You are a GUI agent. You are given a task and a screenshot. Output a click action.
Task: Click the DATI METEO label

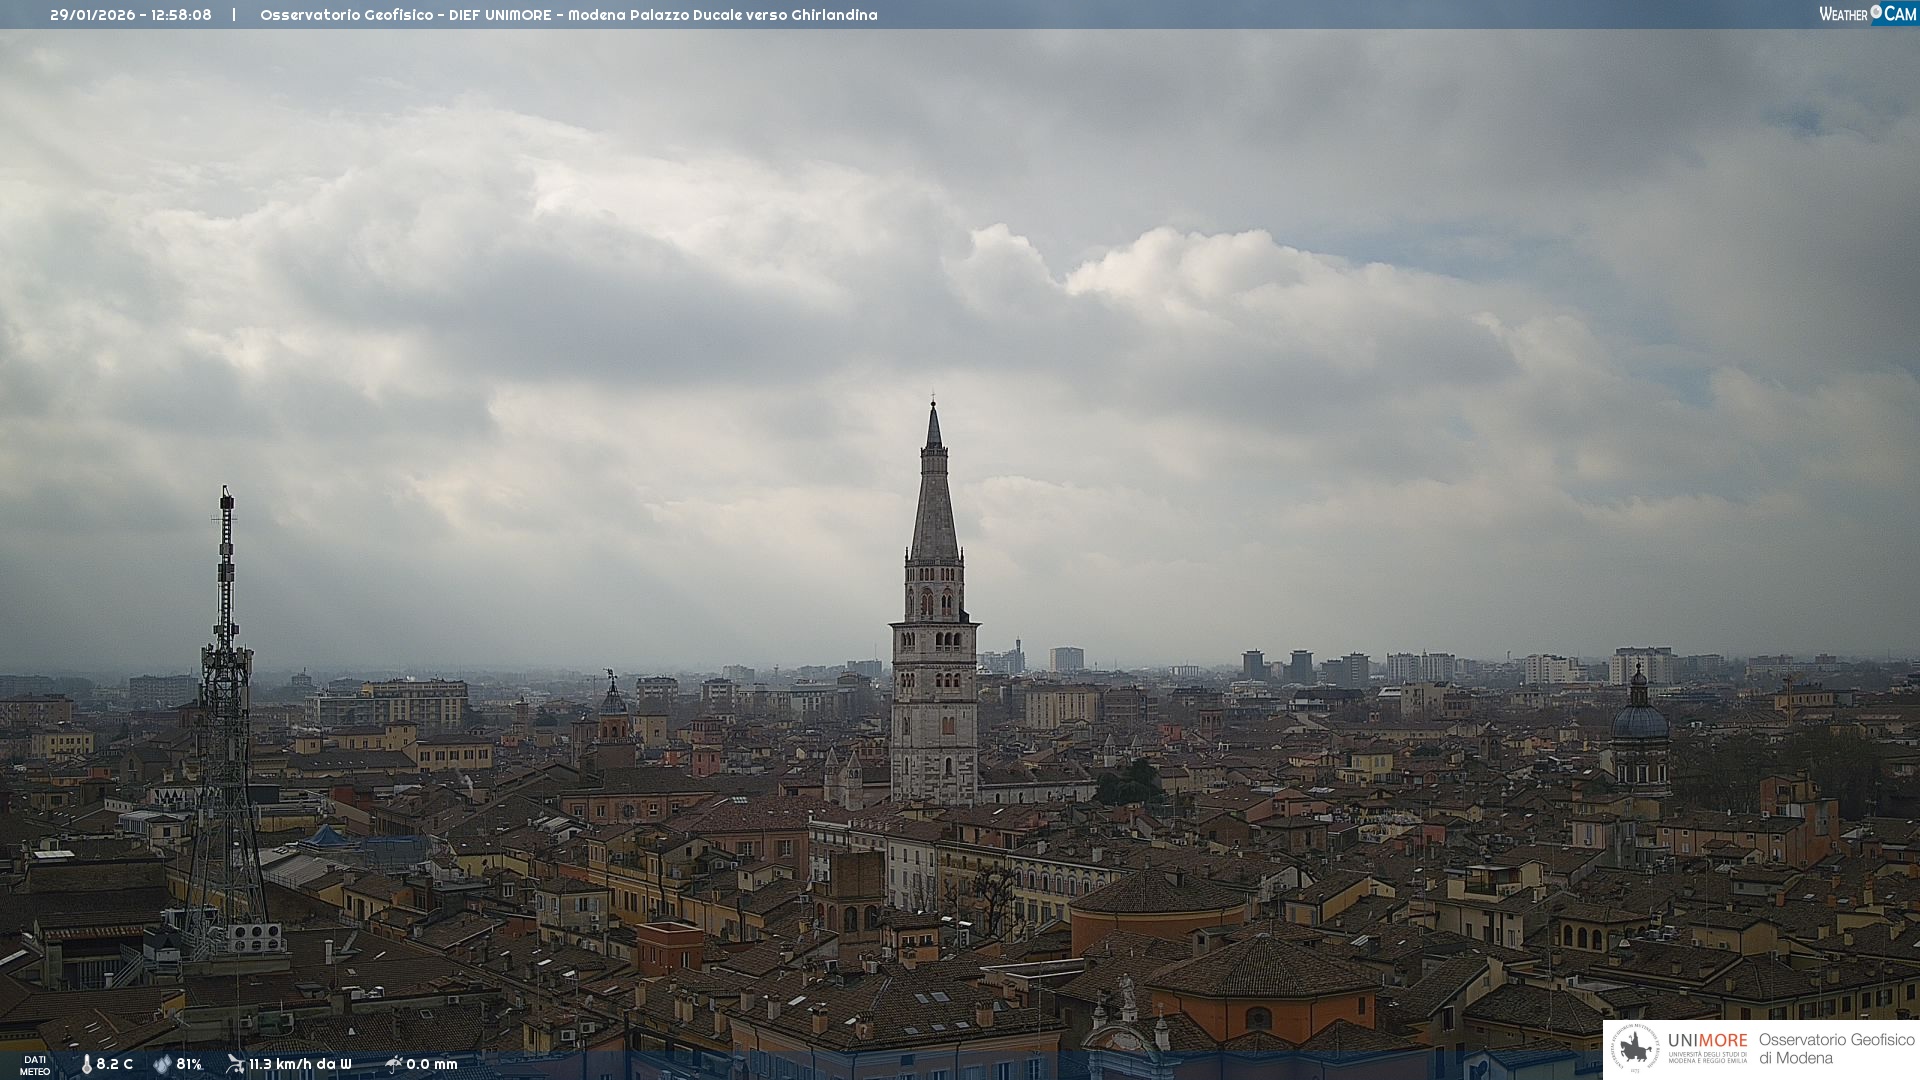coord(35,1065)
